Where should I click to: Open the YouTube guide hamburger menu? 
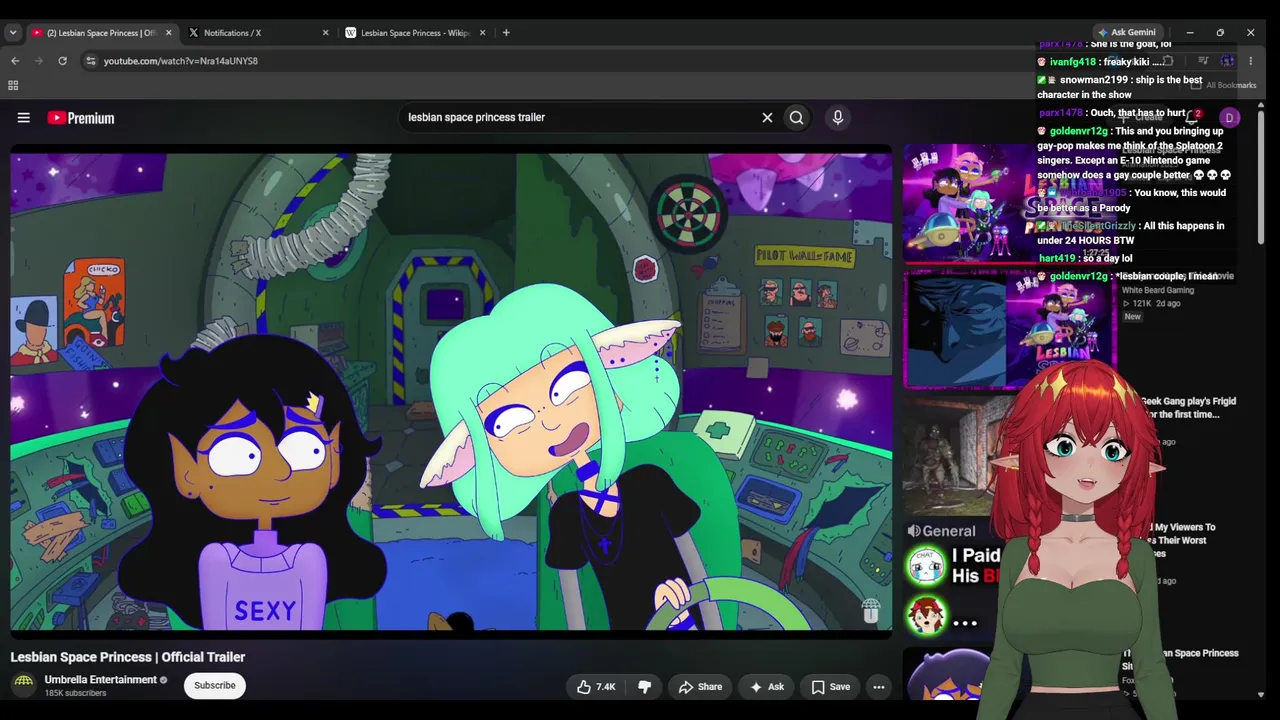23,118
